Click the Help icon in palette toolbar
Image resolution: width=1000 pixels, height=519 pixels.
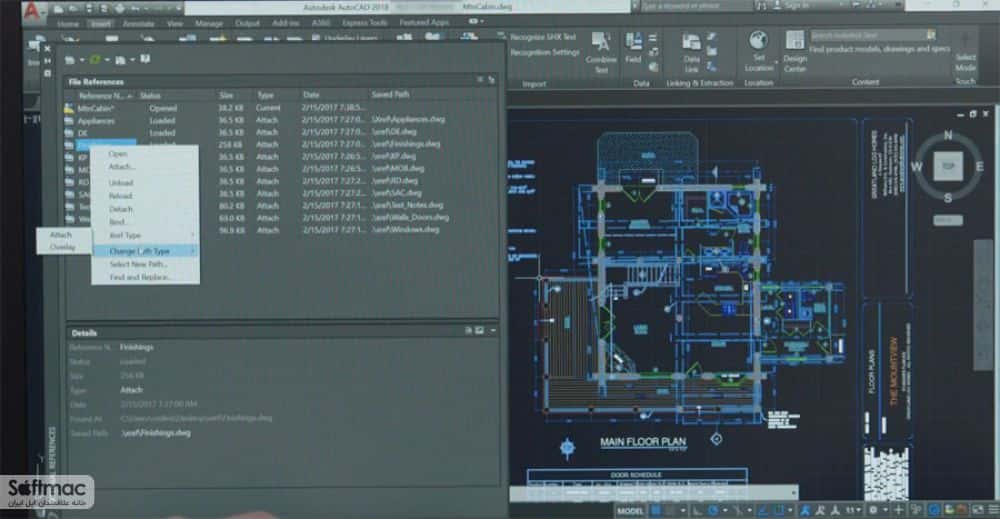click(x=145, y=59)
